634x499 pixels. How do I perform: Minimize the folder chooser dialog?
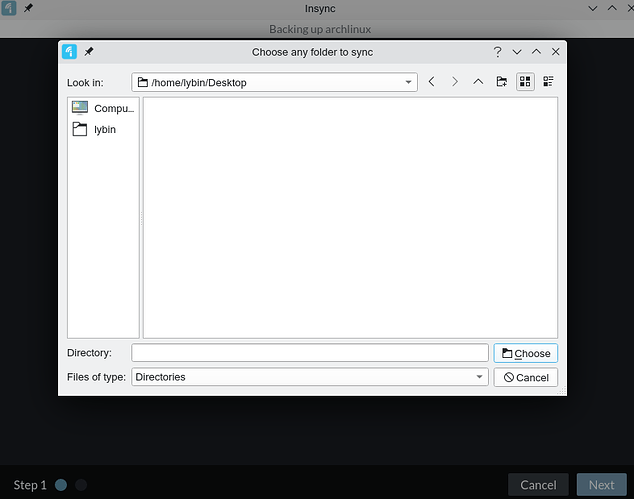pyautogui.click(x=517, y=52)
